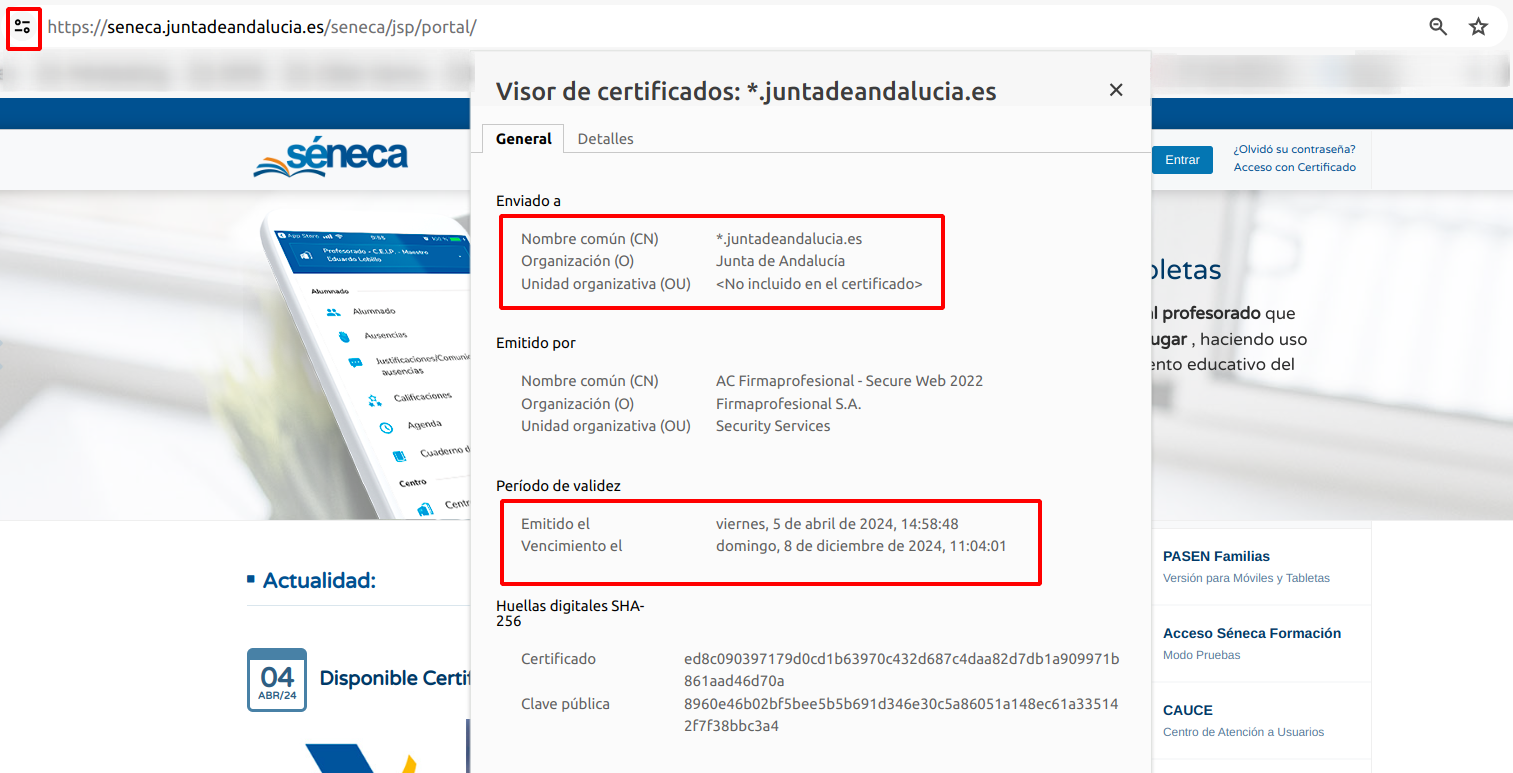The image size is (1513, 773).
Task: Click the address bar URL
Action: (262, 27)
